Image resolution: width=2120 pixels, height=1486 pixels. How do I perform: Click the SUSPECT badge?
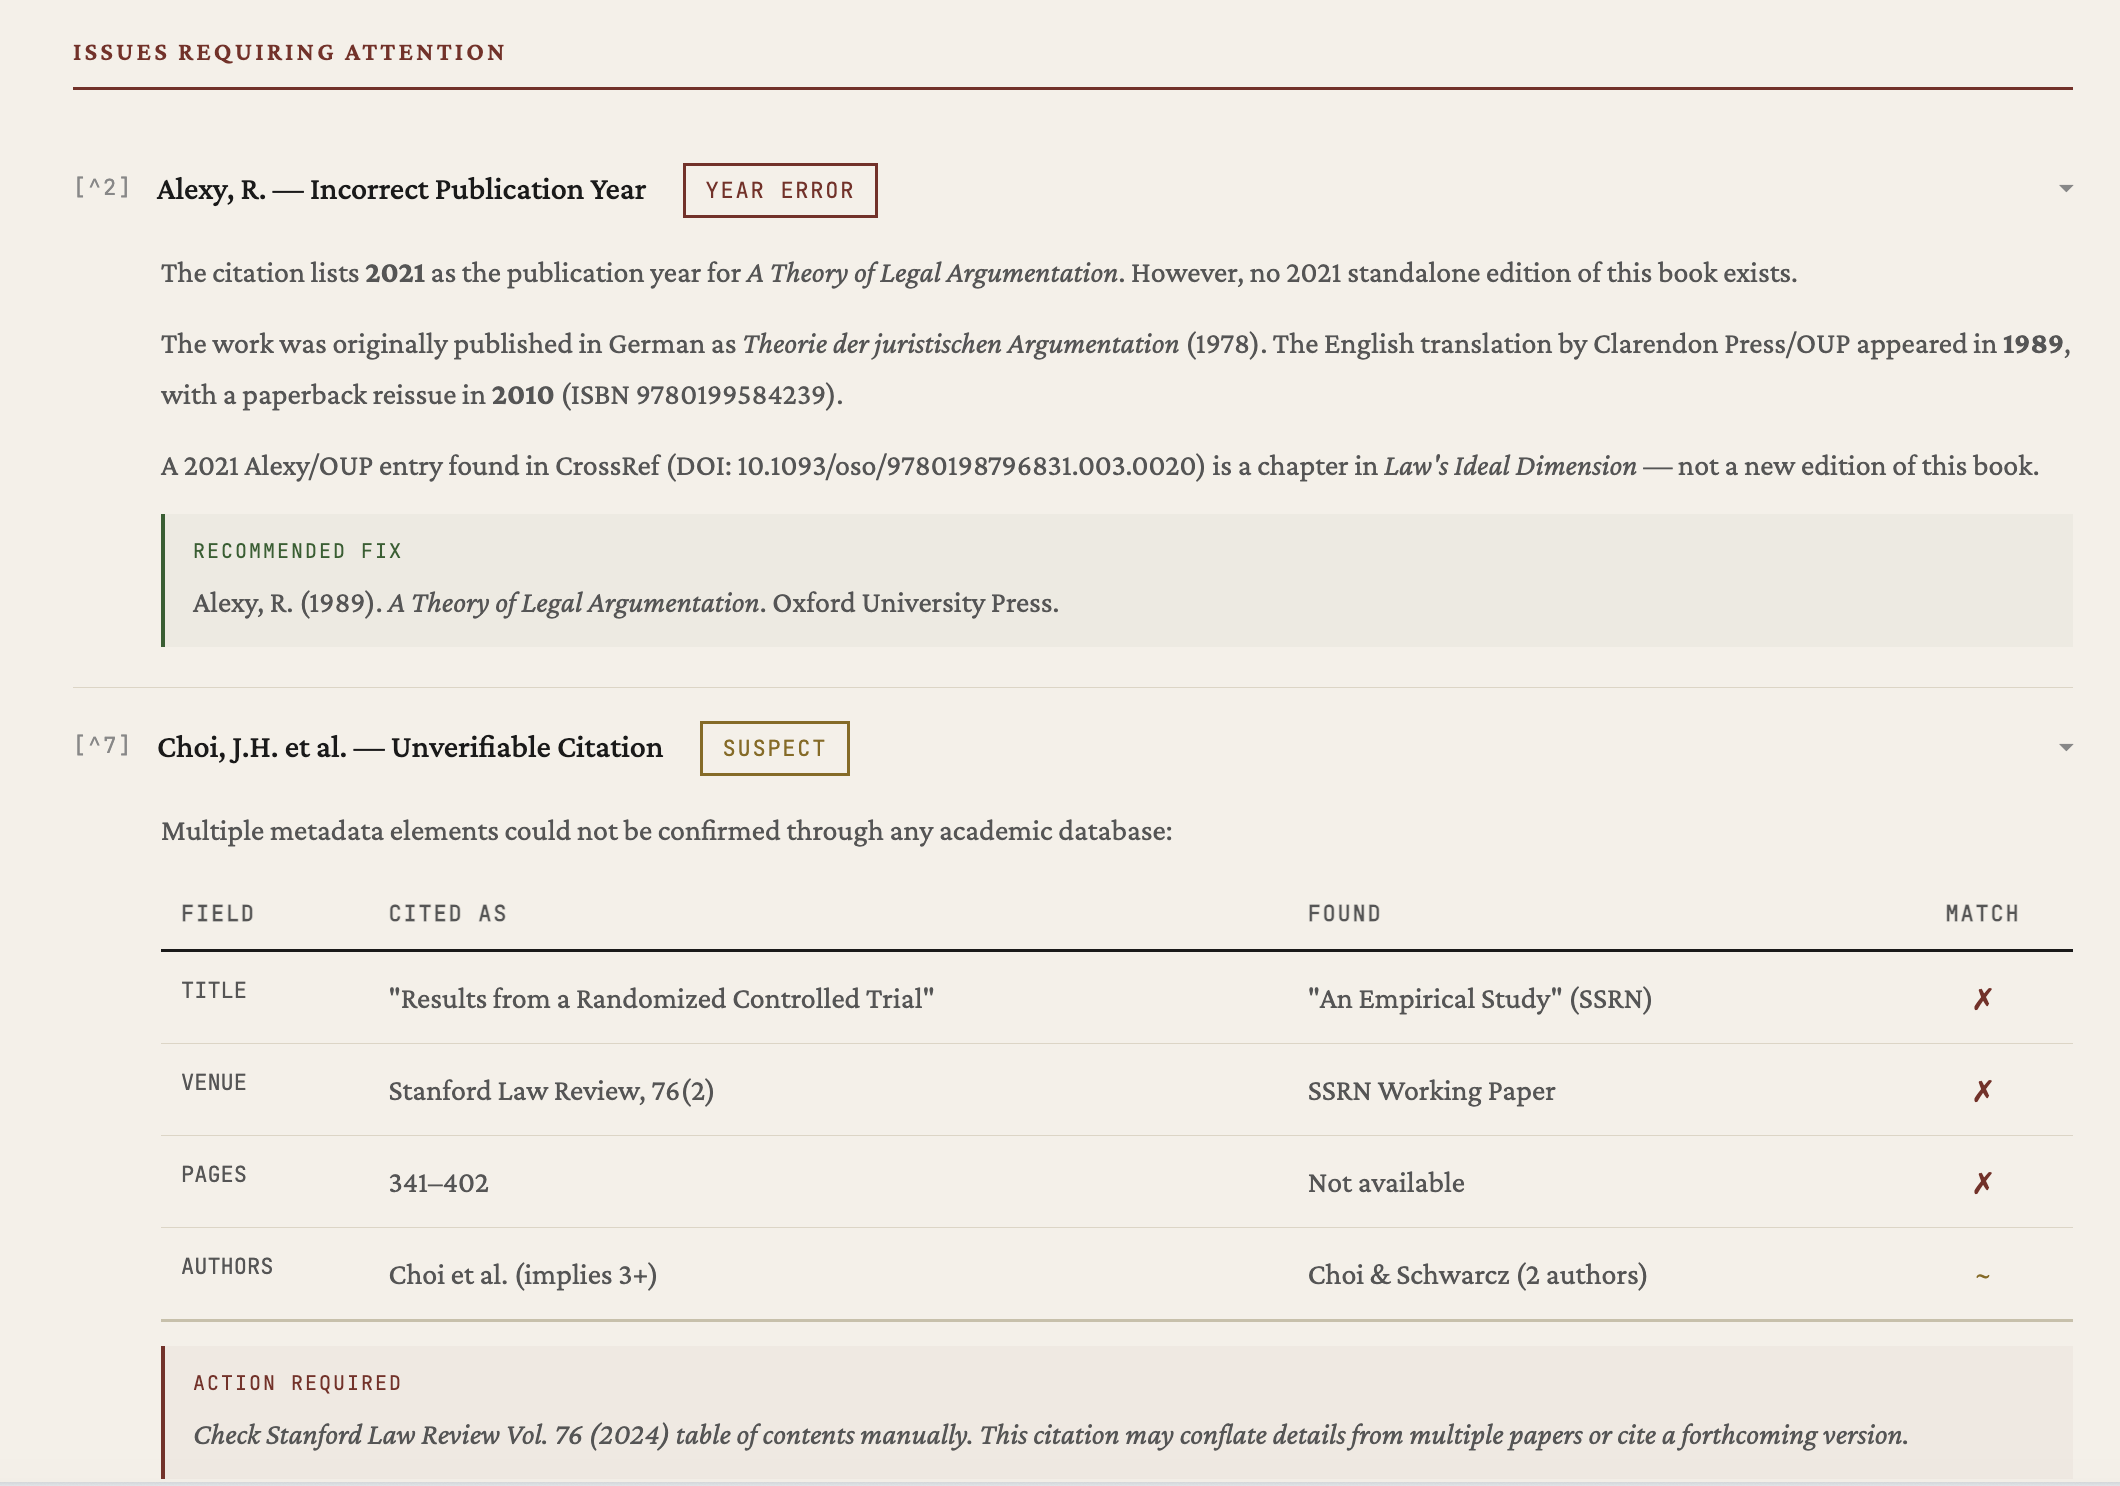(x=774, y=748)
